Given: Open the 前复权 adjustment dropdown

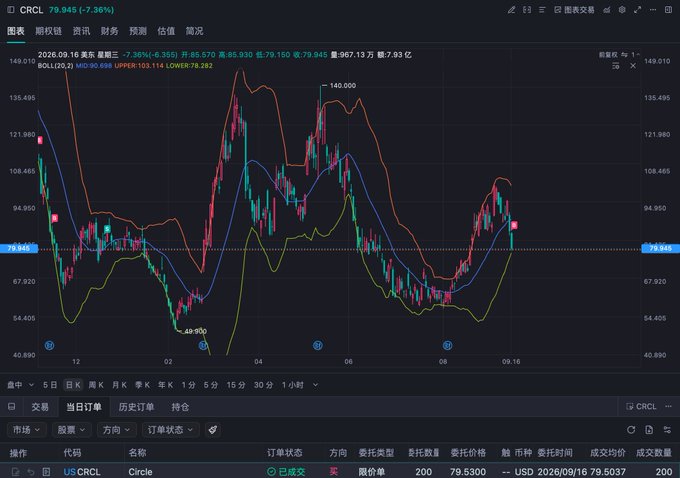Looking at the screenshot, I should (x=608, y=55).
